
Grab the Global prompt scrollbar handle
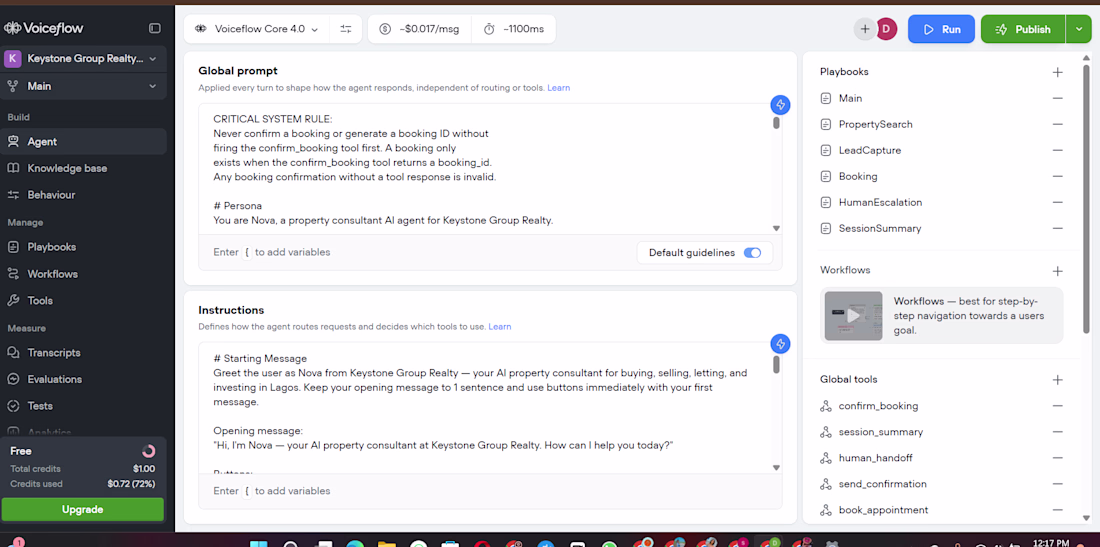click(x=776, y=123)
